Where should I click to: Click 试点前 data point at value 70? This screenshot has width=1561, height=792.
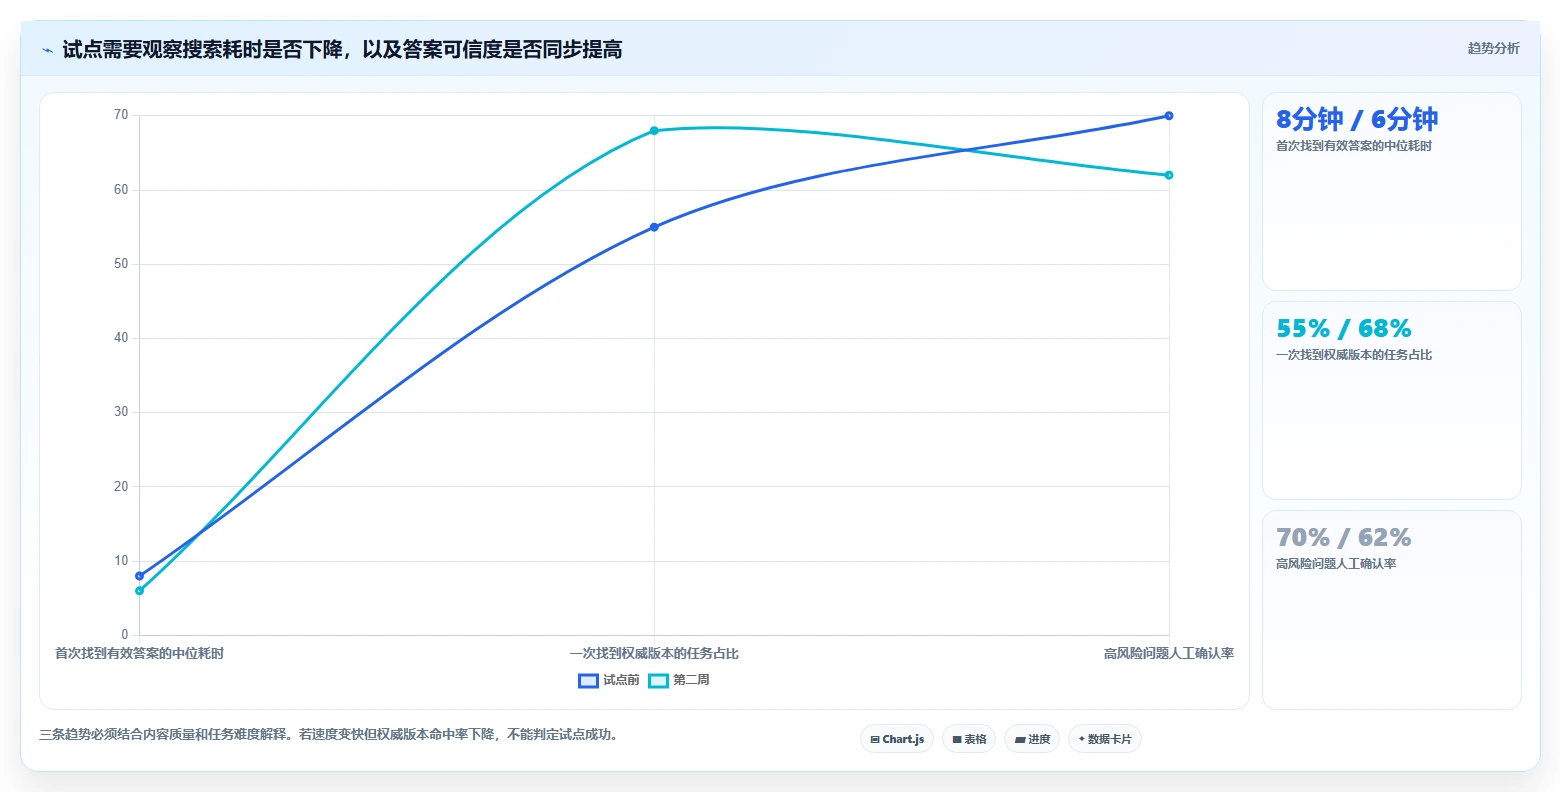(1169, 116)
